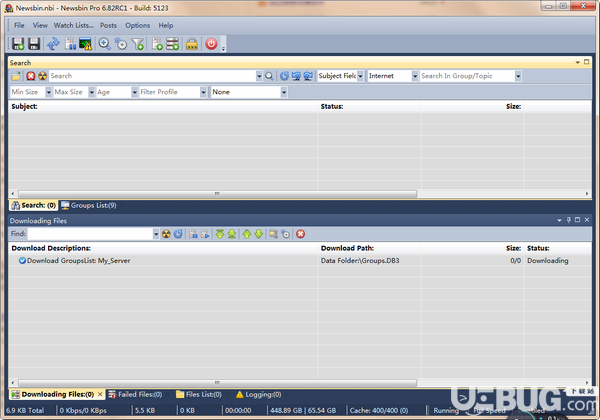Open the View menu
Screen dimensions: 600x420
click(x=40, y=26)
